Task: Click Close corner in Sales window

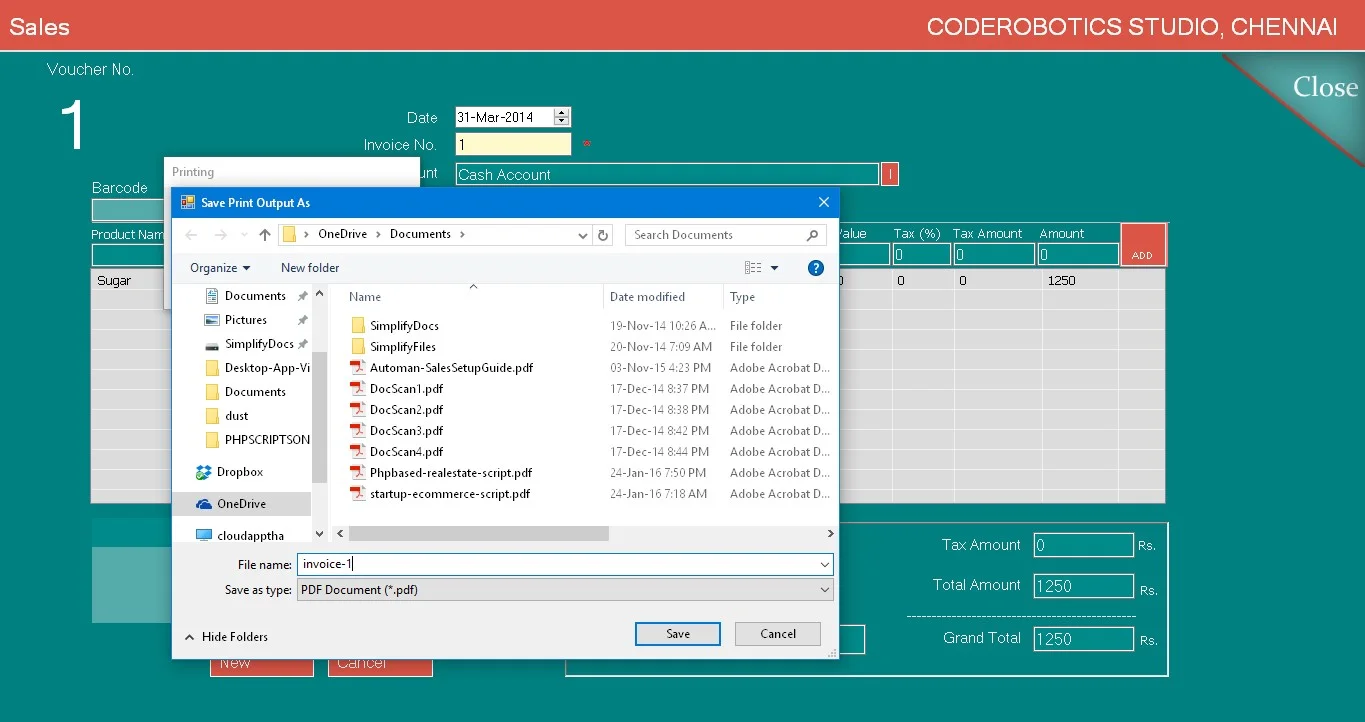Action: 1325,87
